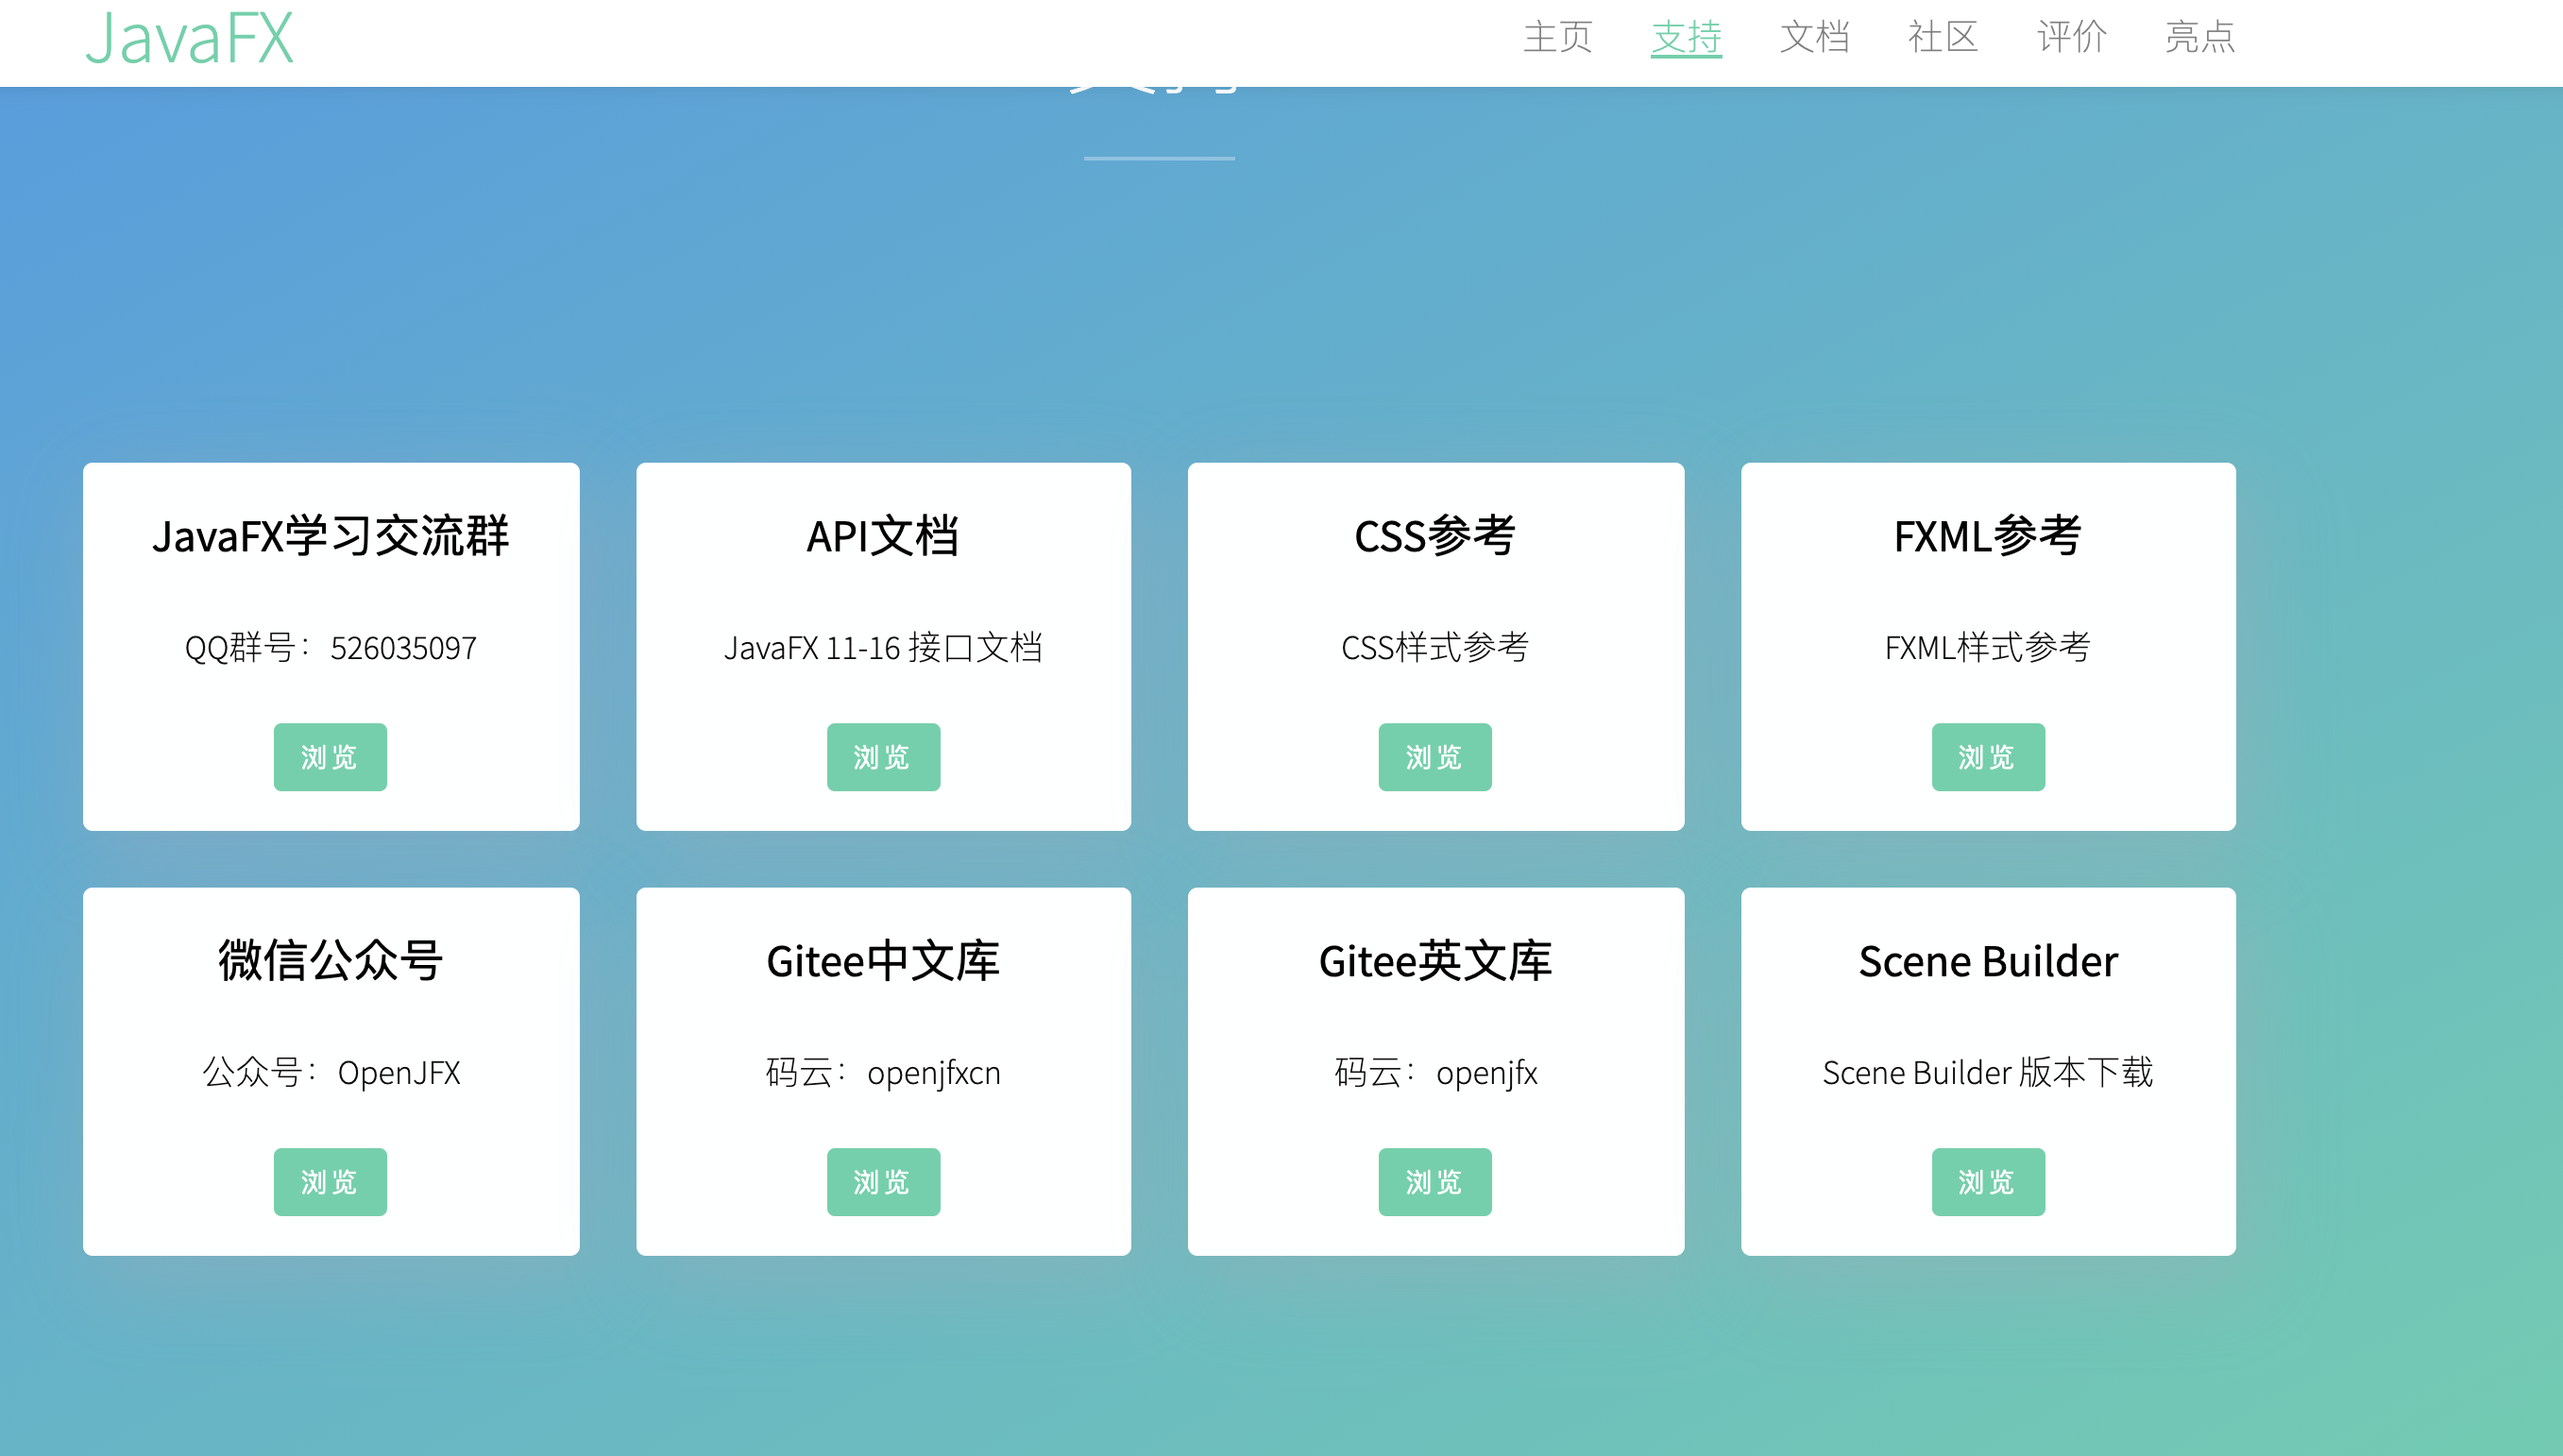Go to the 主页 nav item
This screenshot has height=1456, width=2563.
click(1558, 37)
